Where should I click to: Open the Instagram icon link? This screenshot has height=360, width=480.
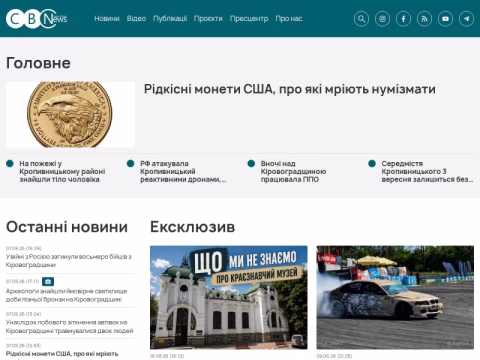[x=382, y=19]
